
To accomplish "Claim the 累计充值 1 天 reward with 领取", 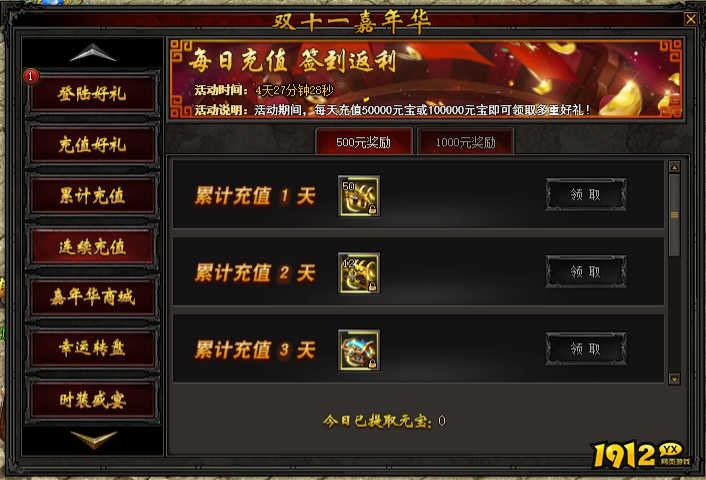I will coord(586,195).
